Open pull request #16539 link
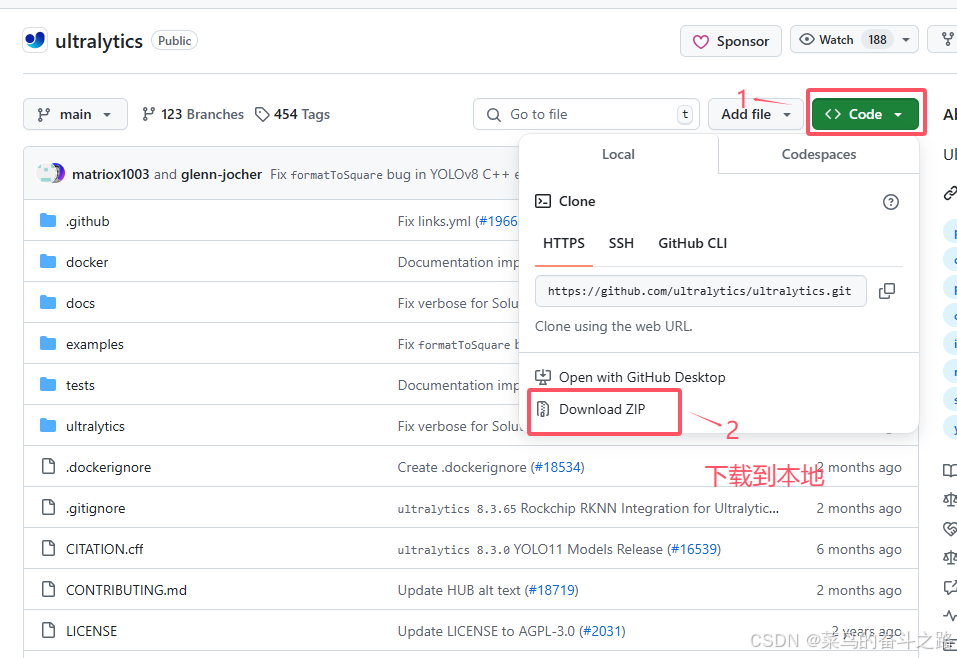The height and width of the screenshot is (658, 957). (x=694, y=549)
